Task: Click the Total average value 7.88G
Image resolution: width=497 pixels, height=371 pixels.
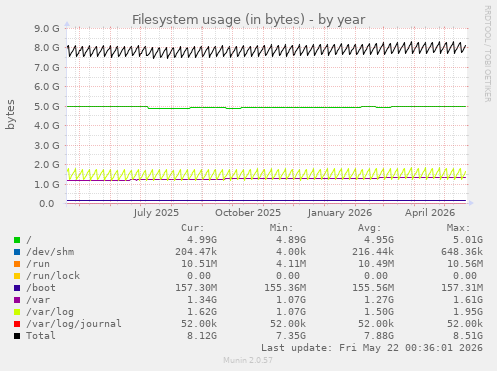Action: point(379,336)
